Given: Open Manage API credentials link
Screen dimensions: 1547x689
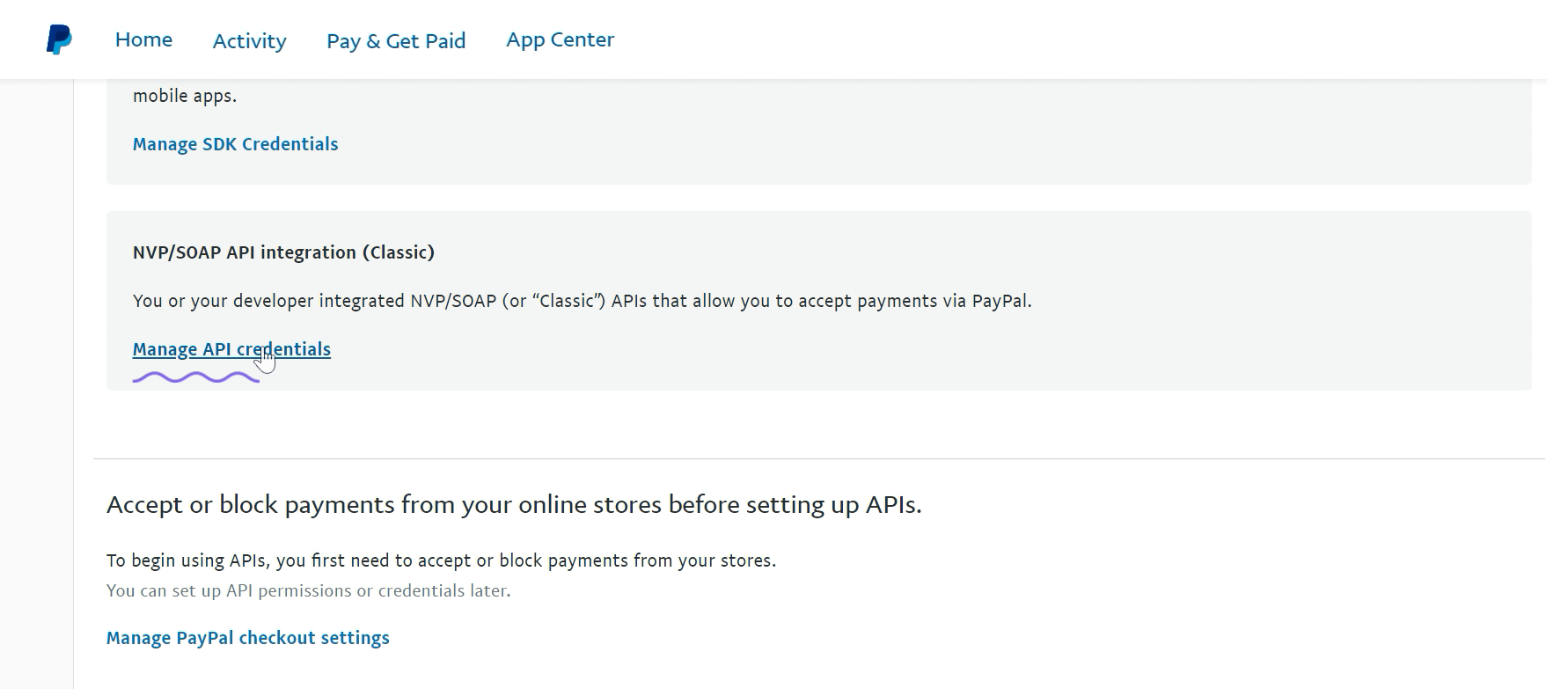Looking at the screenshot, I should (231, 349).
